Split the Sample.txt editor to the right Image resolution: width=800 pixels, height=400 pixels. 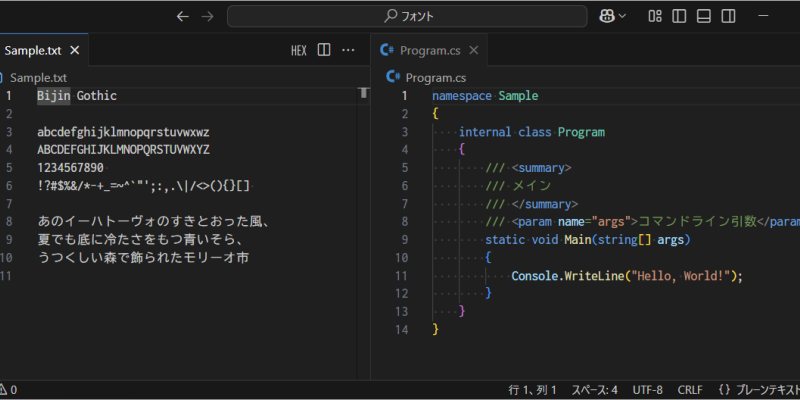(324, 50)
